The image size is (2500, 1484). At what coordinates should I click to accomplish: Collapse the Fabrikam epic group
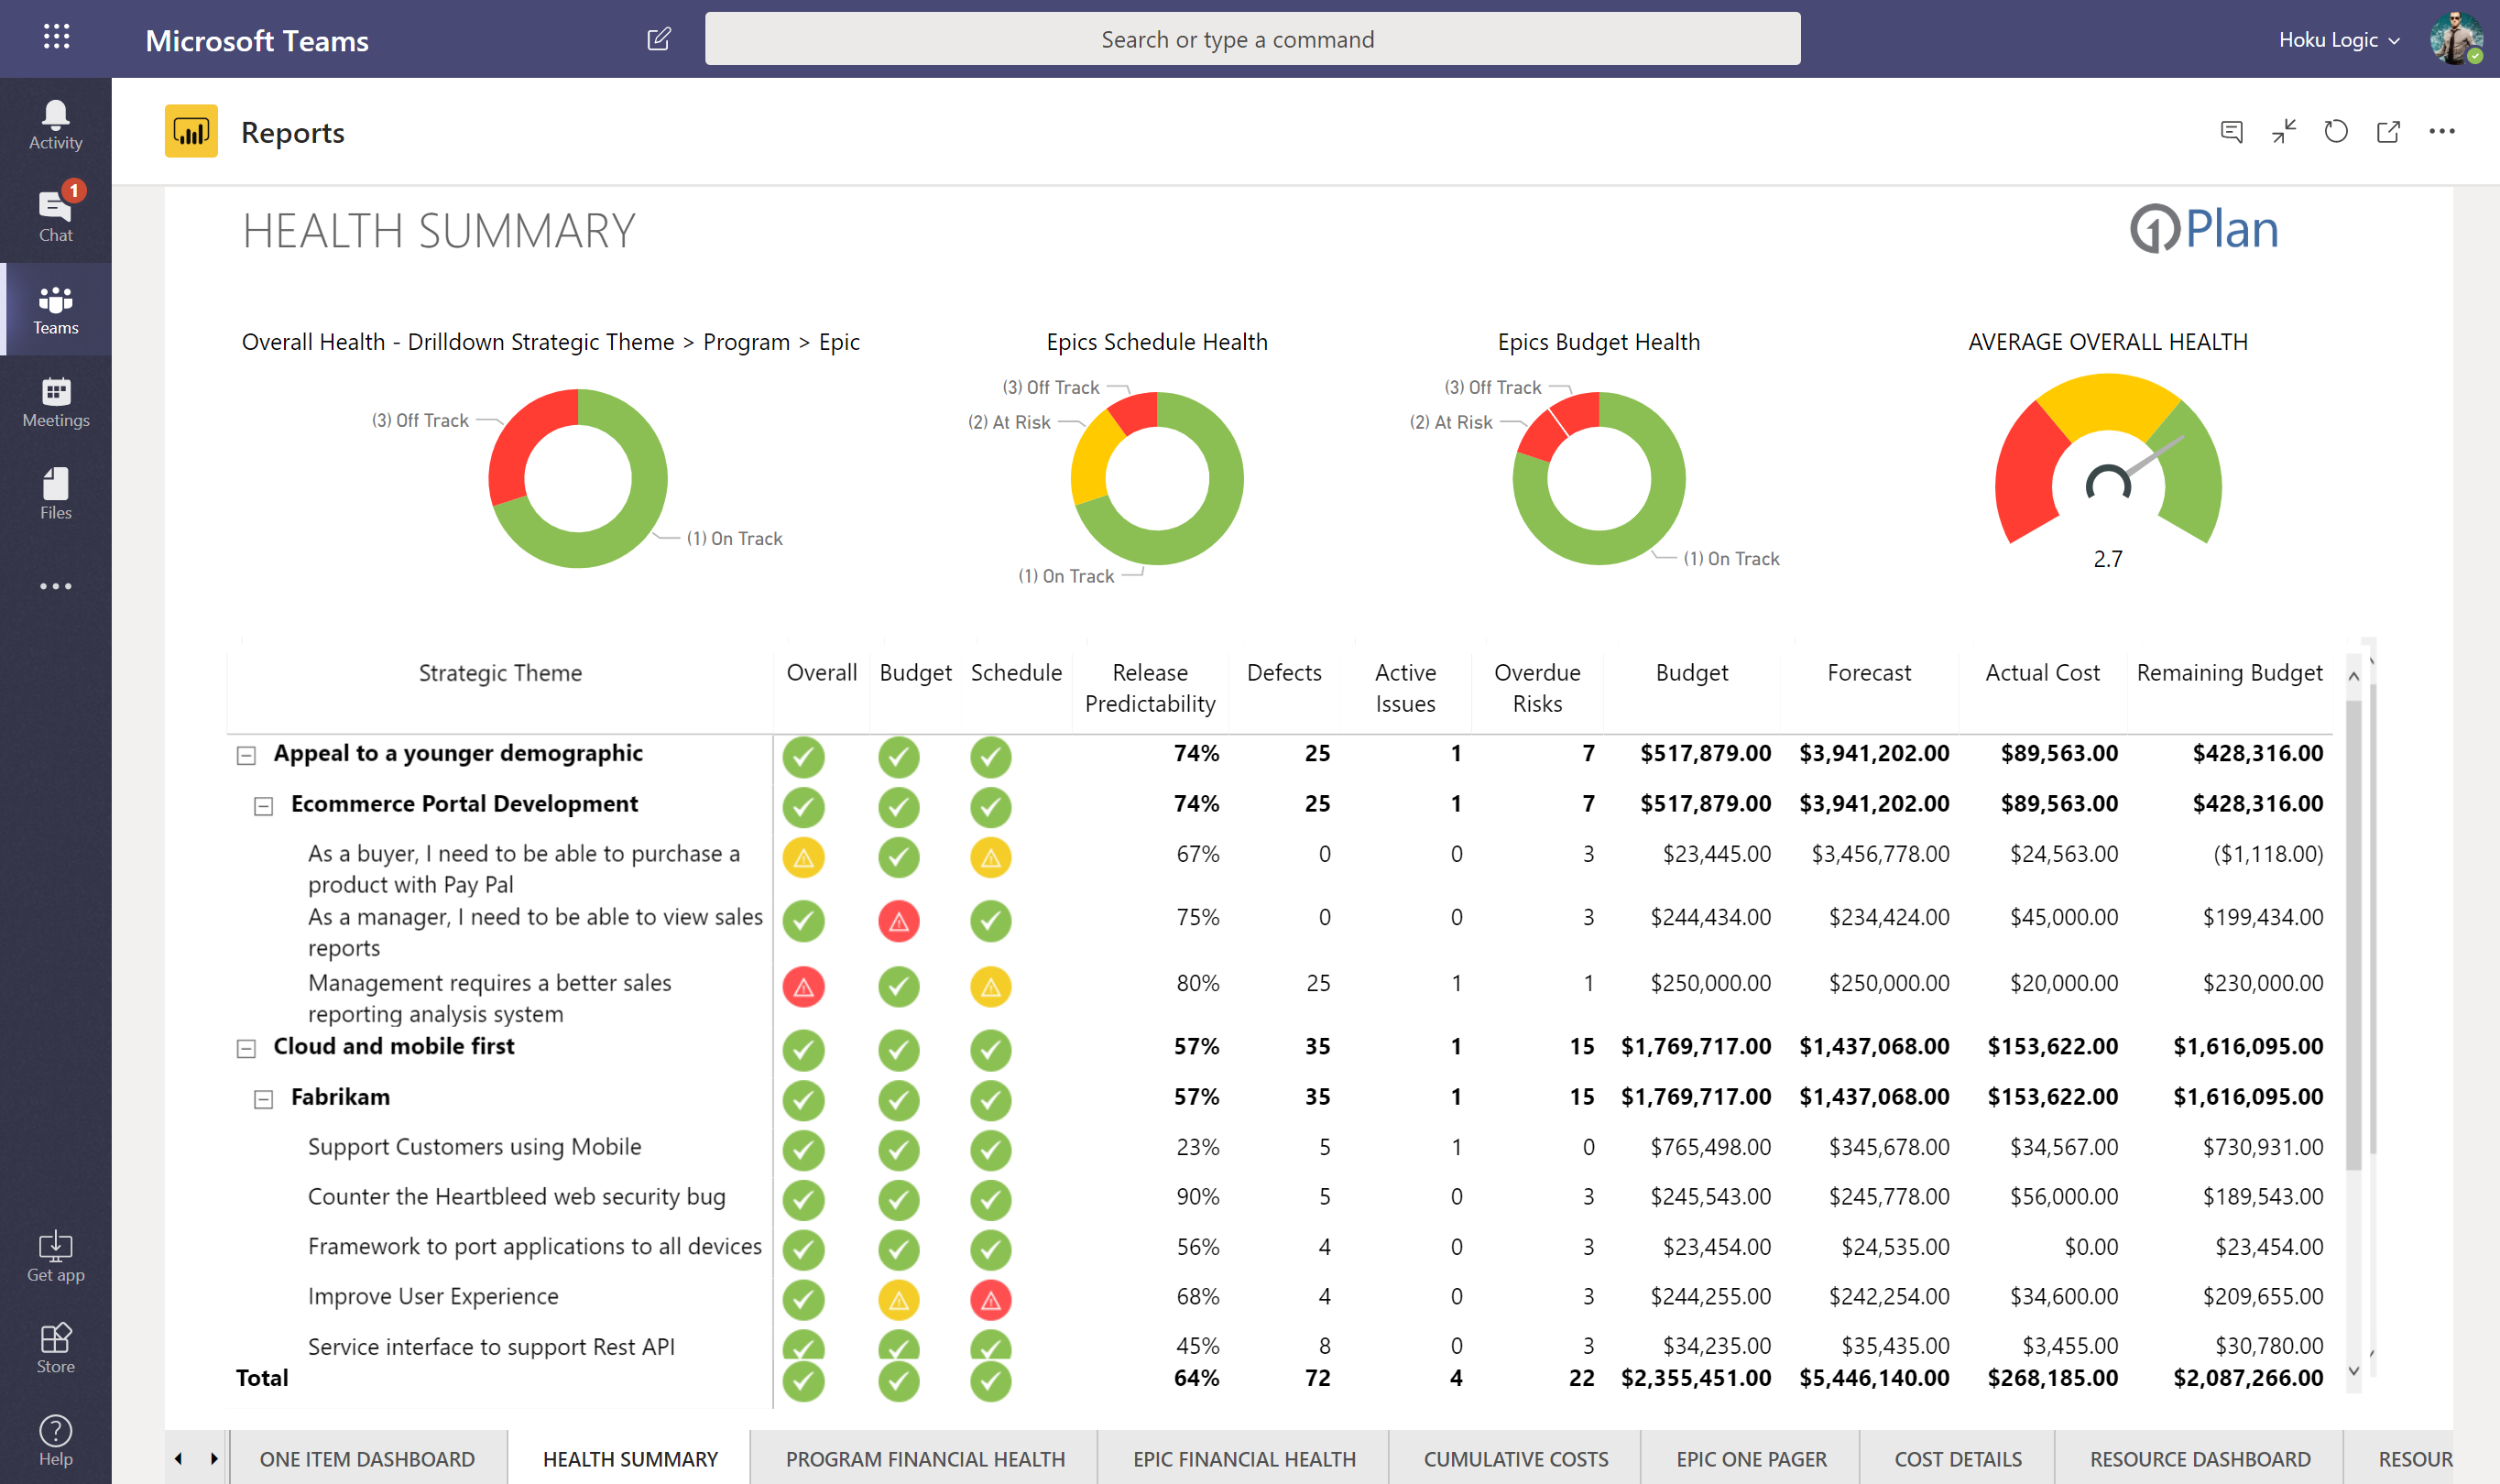[264, 1098]
